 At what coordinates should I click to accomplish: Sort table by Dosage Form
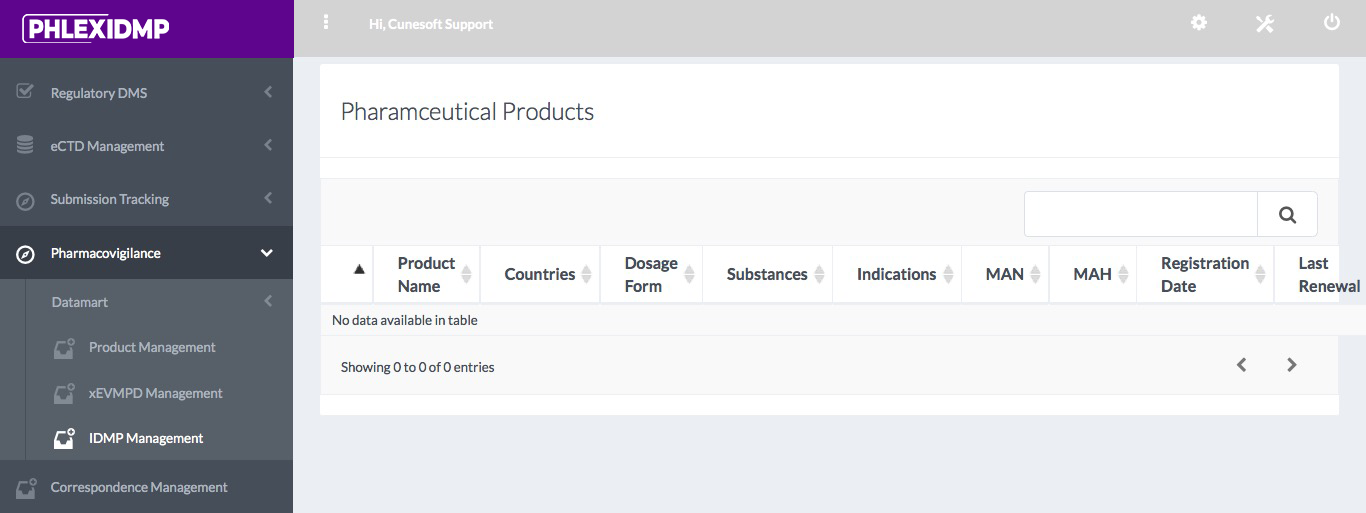click(651, 274)
